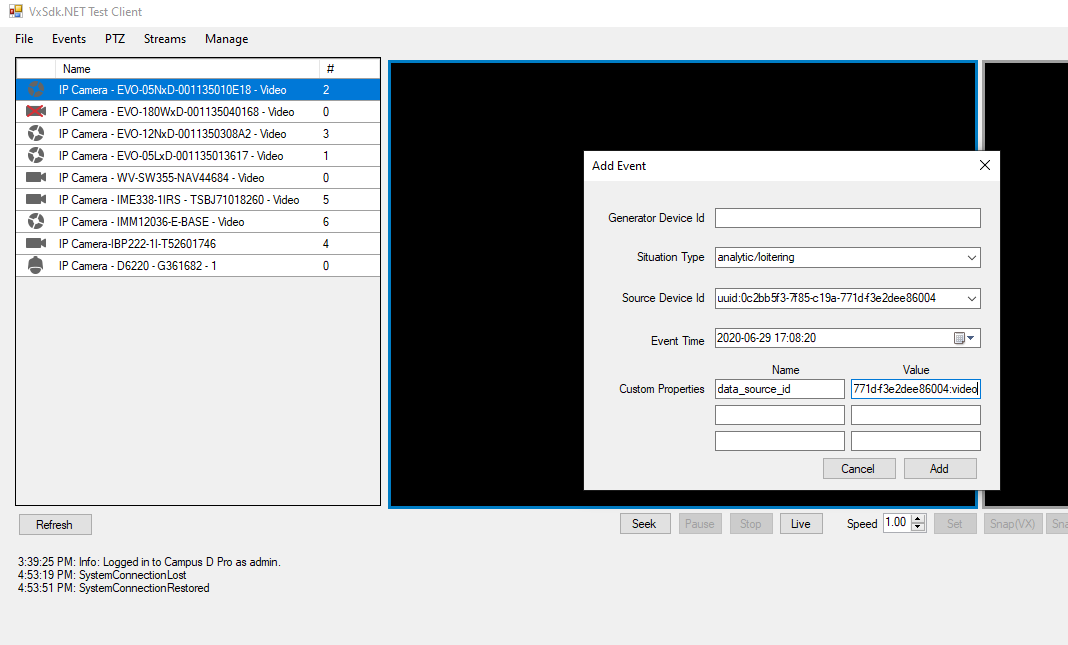The height and width of the screenshot is (645, 1068).
Task: Increase the Speed value with the up arrow
Action: [918, 519]
